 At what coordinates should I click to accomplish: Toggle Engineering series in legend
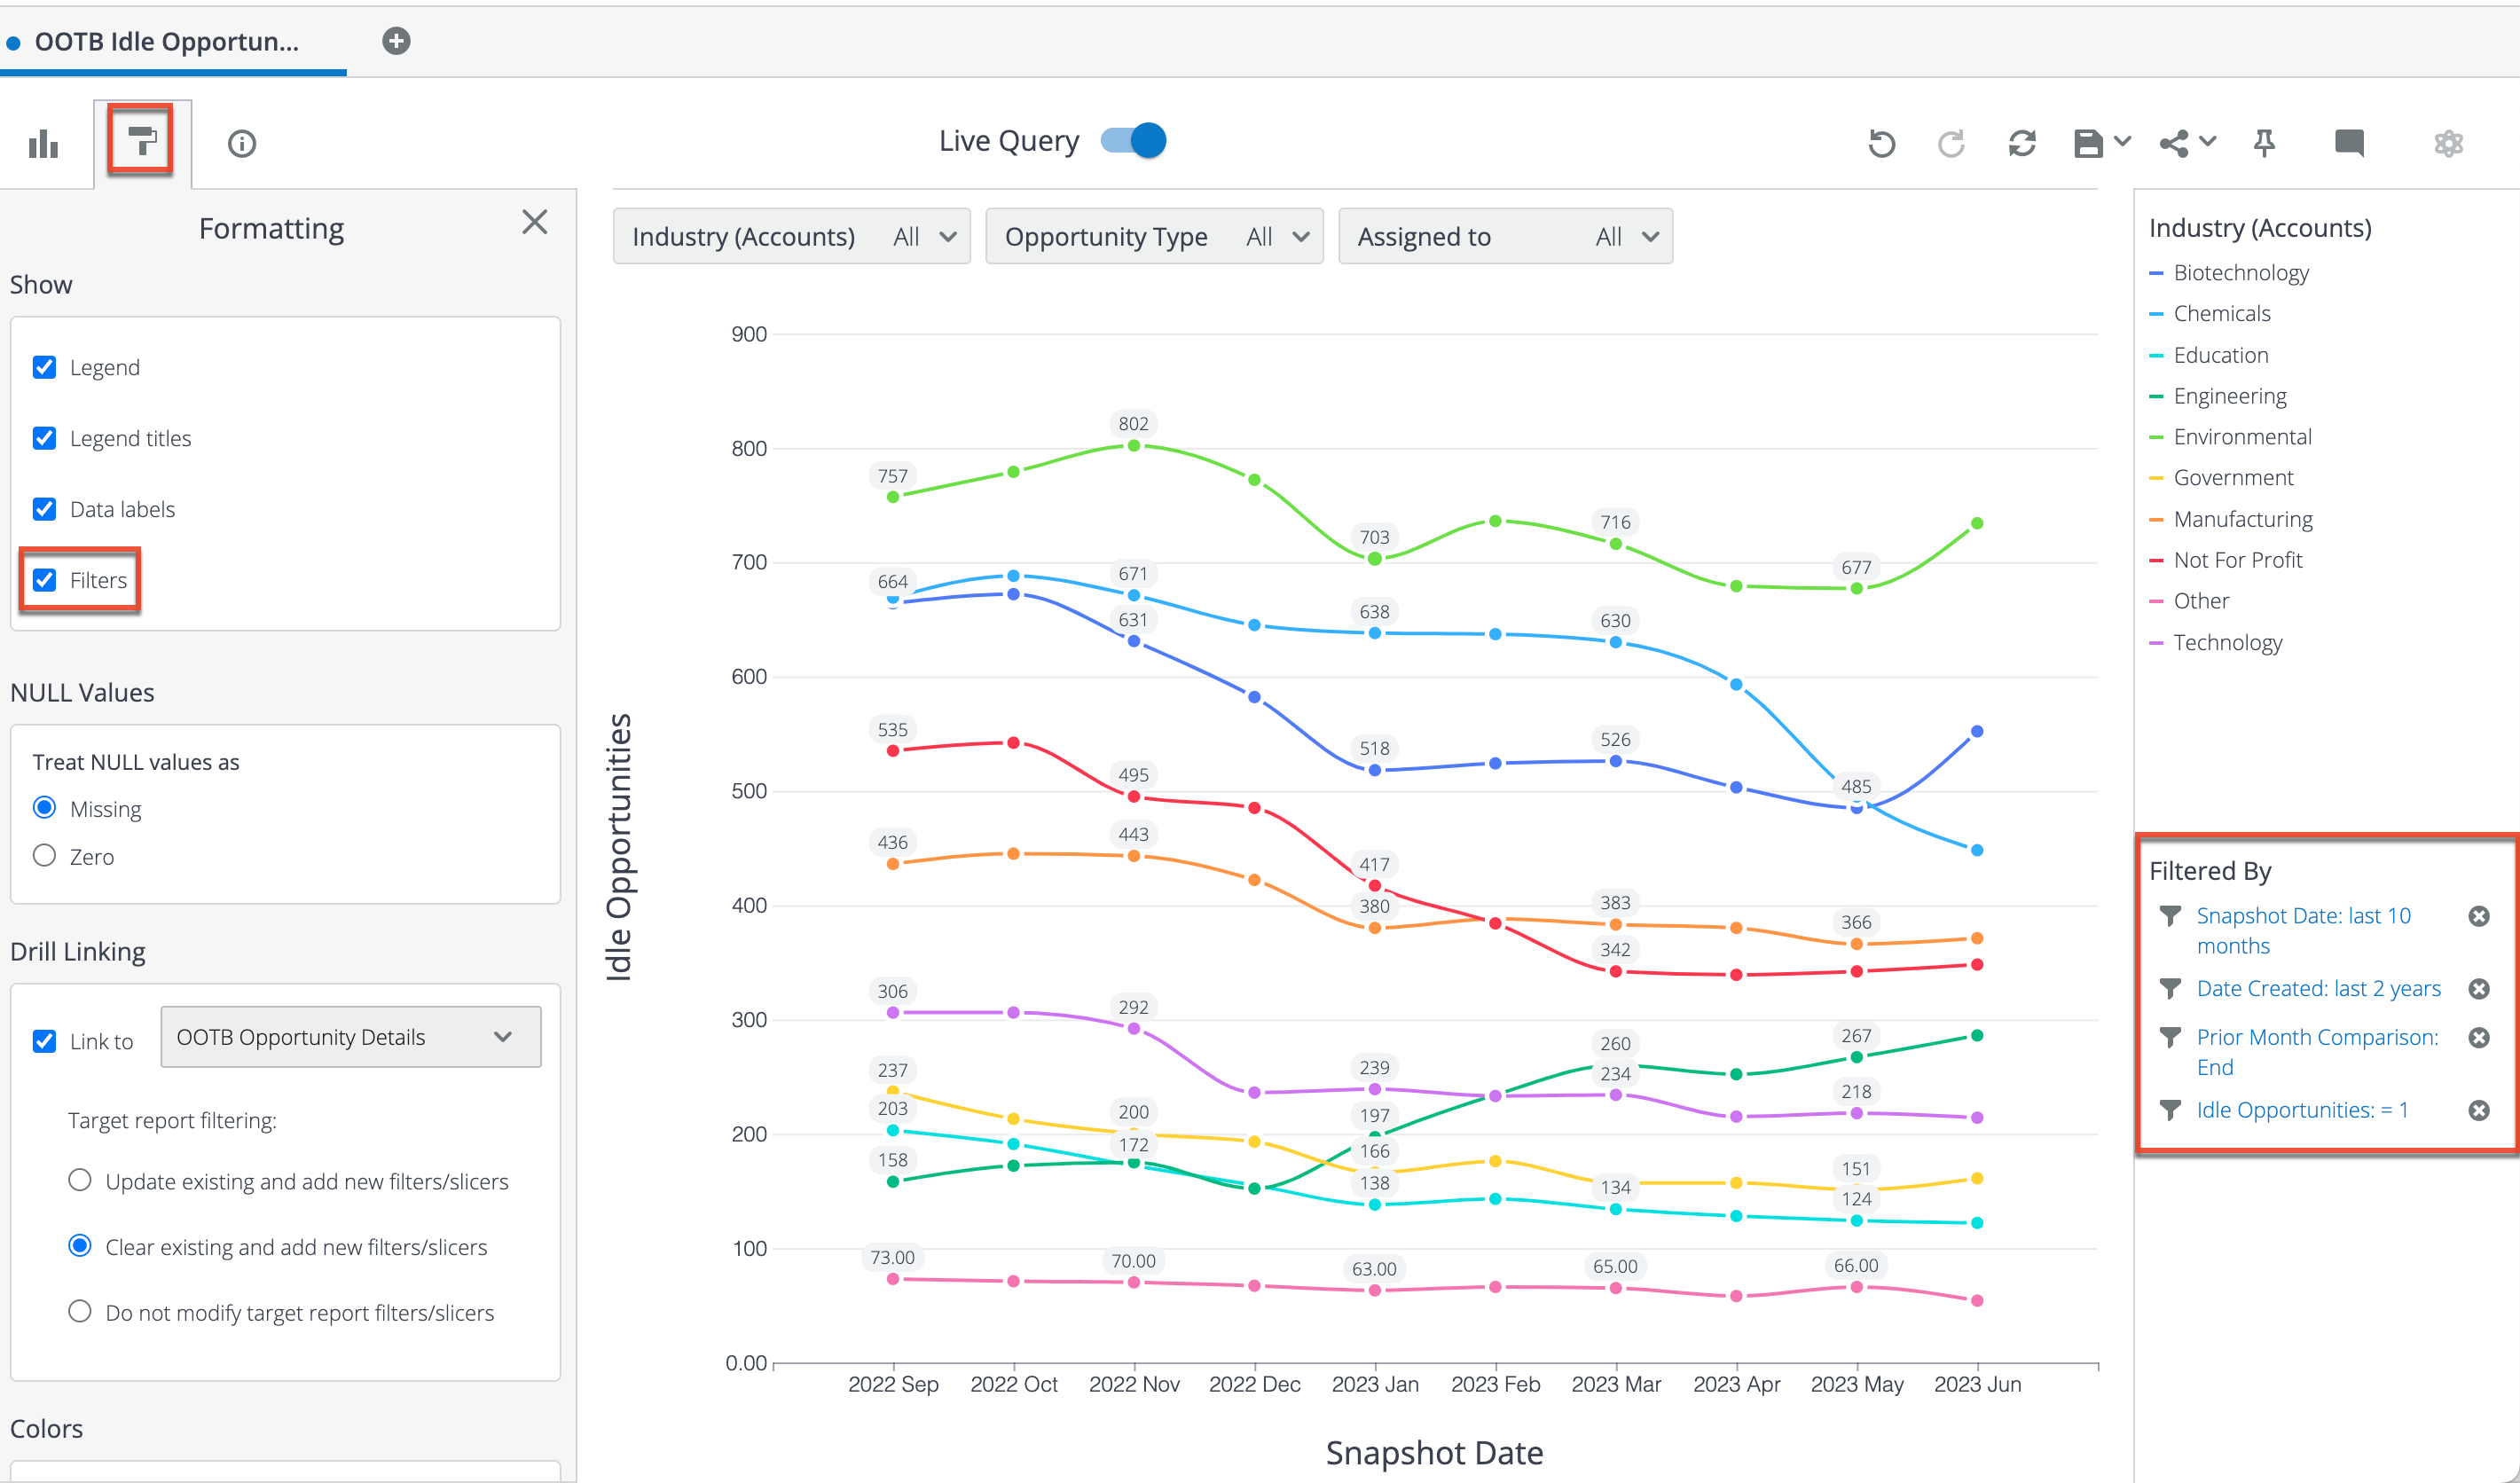[x=2218, y=396]
